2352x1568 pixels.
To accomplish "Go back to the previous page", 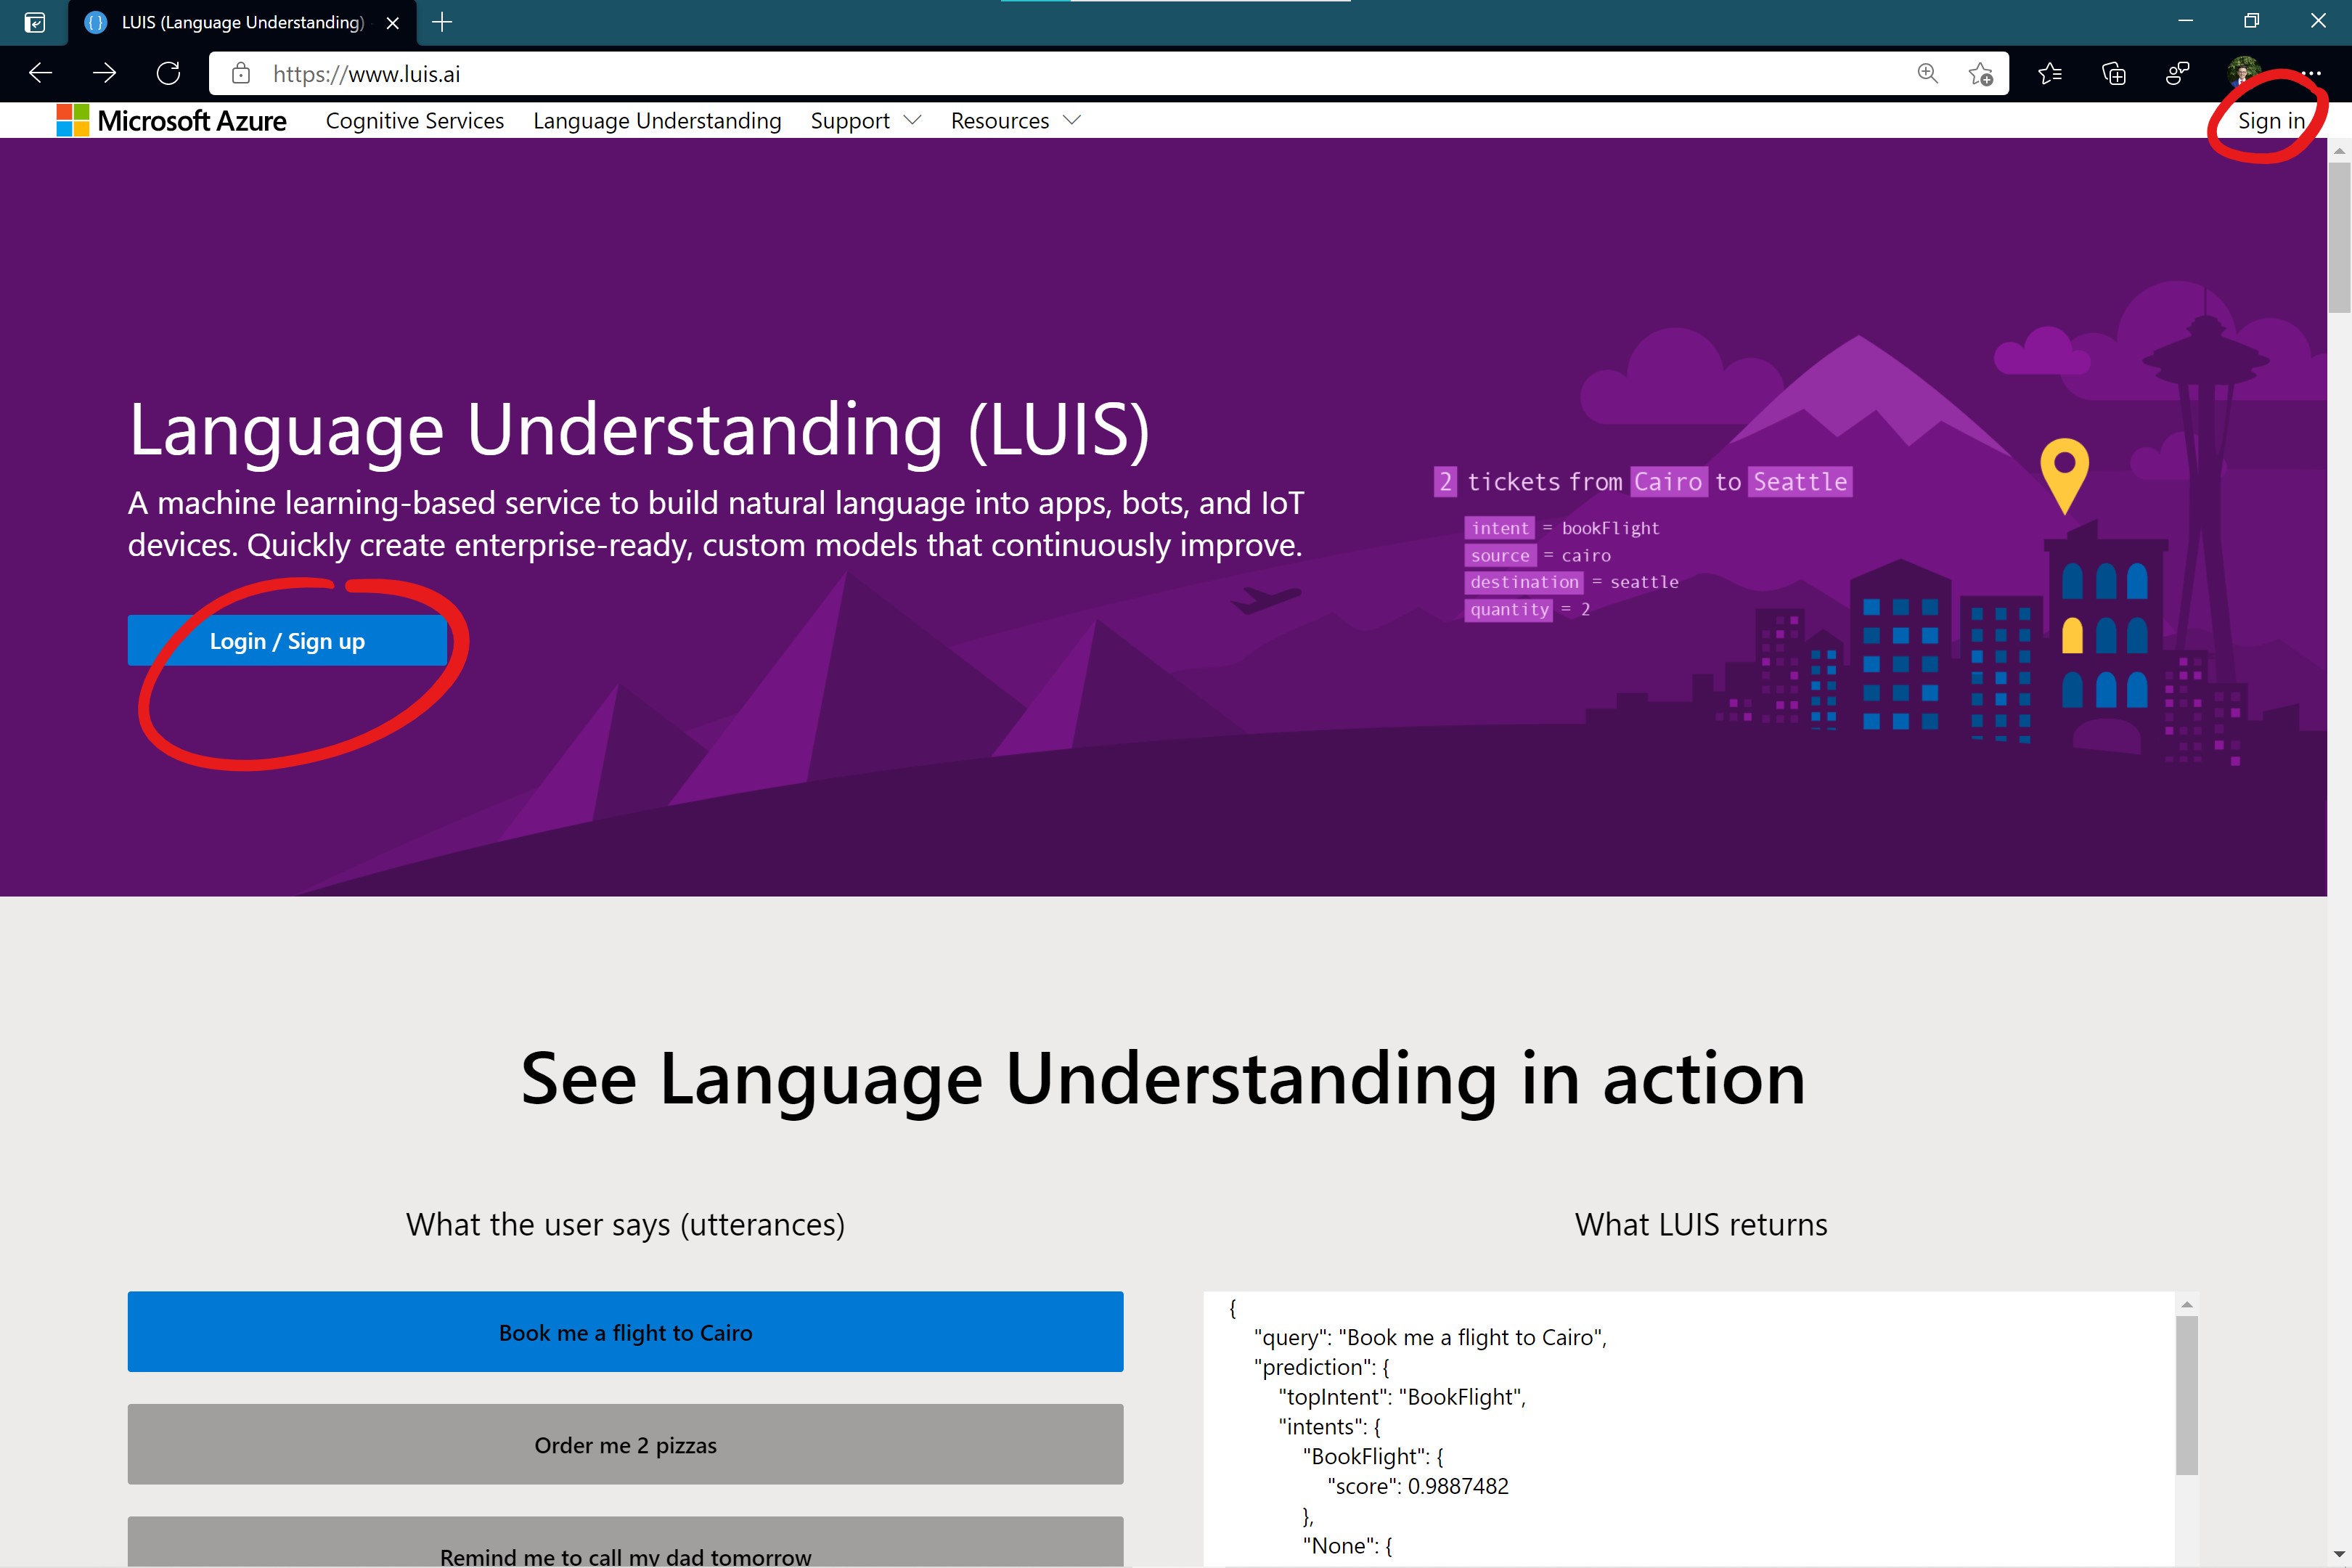I will click(x=40, y=73).
